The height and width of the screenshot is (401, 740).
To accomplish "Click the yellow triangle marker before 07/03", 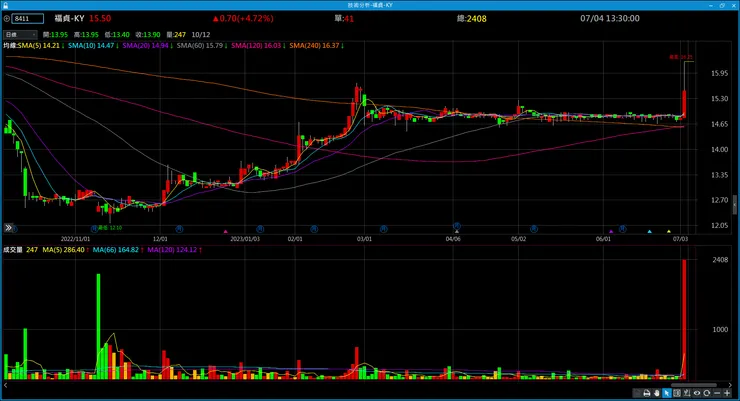I will click(x=669, y=232).
